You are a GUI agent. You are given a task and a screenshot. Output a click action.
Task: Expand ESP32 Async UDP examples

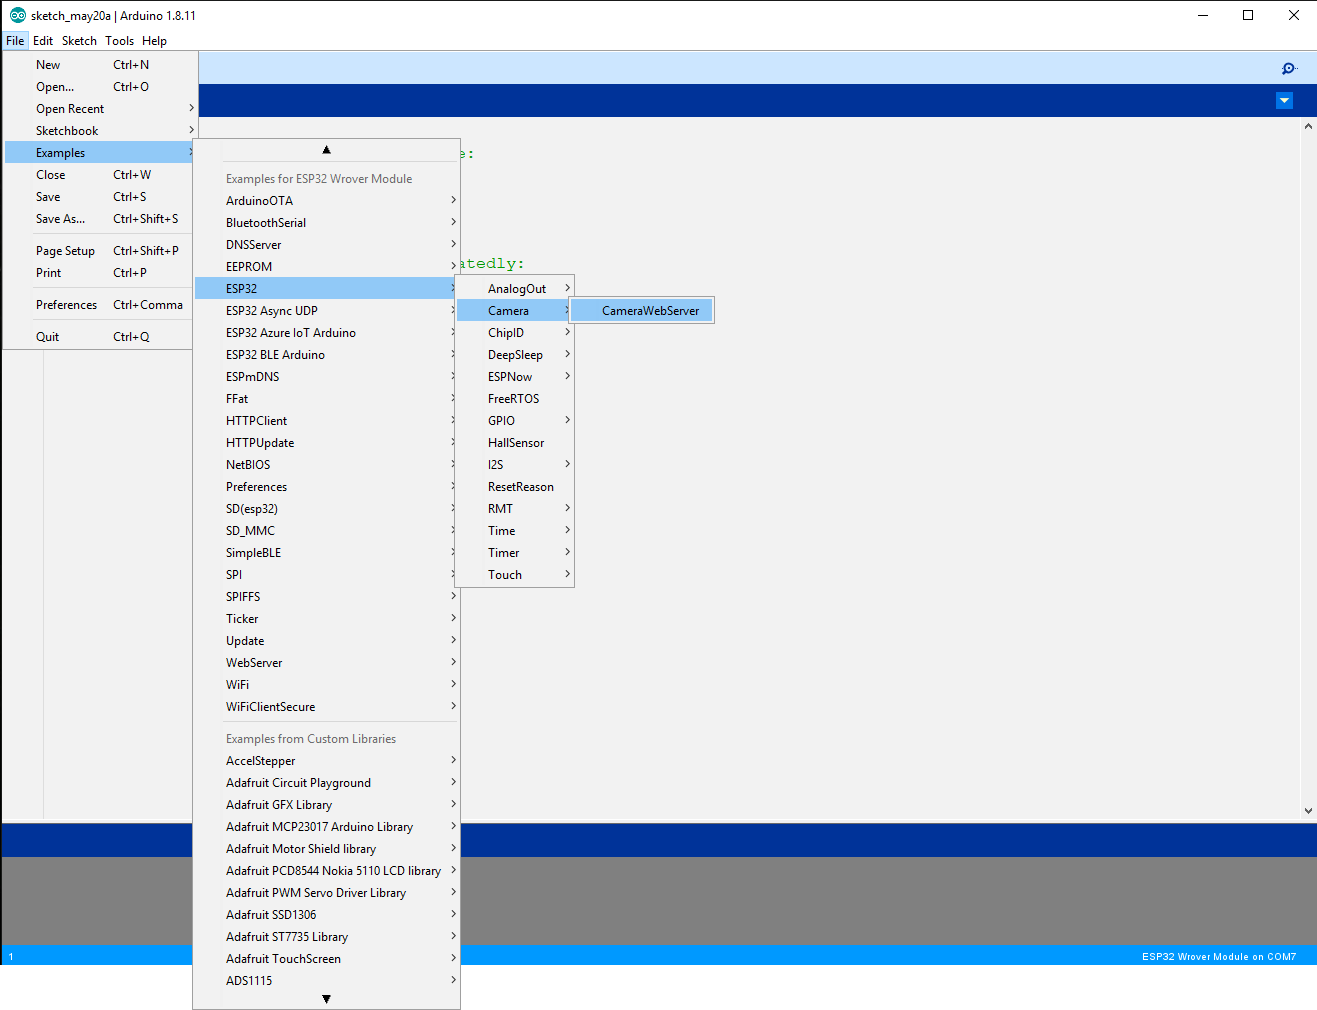(327, 311)
